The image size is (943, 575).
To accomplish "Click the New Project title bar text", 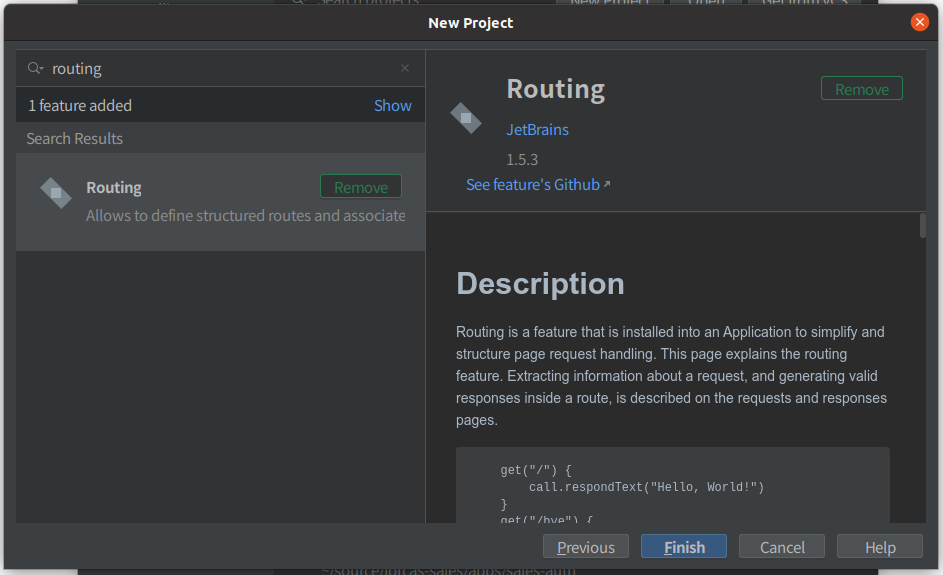I will click(470, 23).
